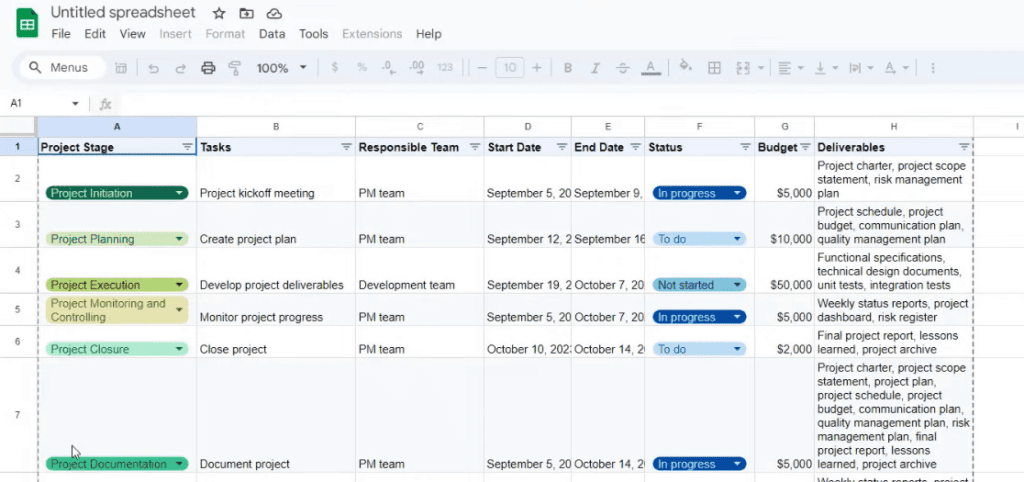Open filter for Responsible Team column

(x=475, y=147)
